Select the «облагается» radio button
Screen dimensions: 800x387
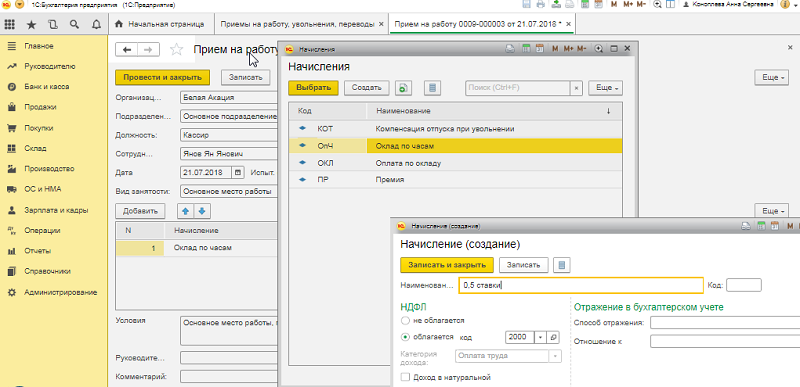point(406,337)
